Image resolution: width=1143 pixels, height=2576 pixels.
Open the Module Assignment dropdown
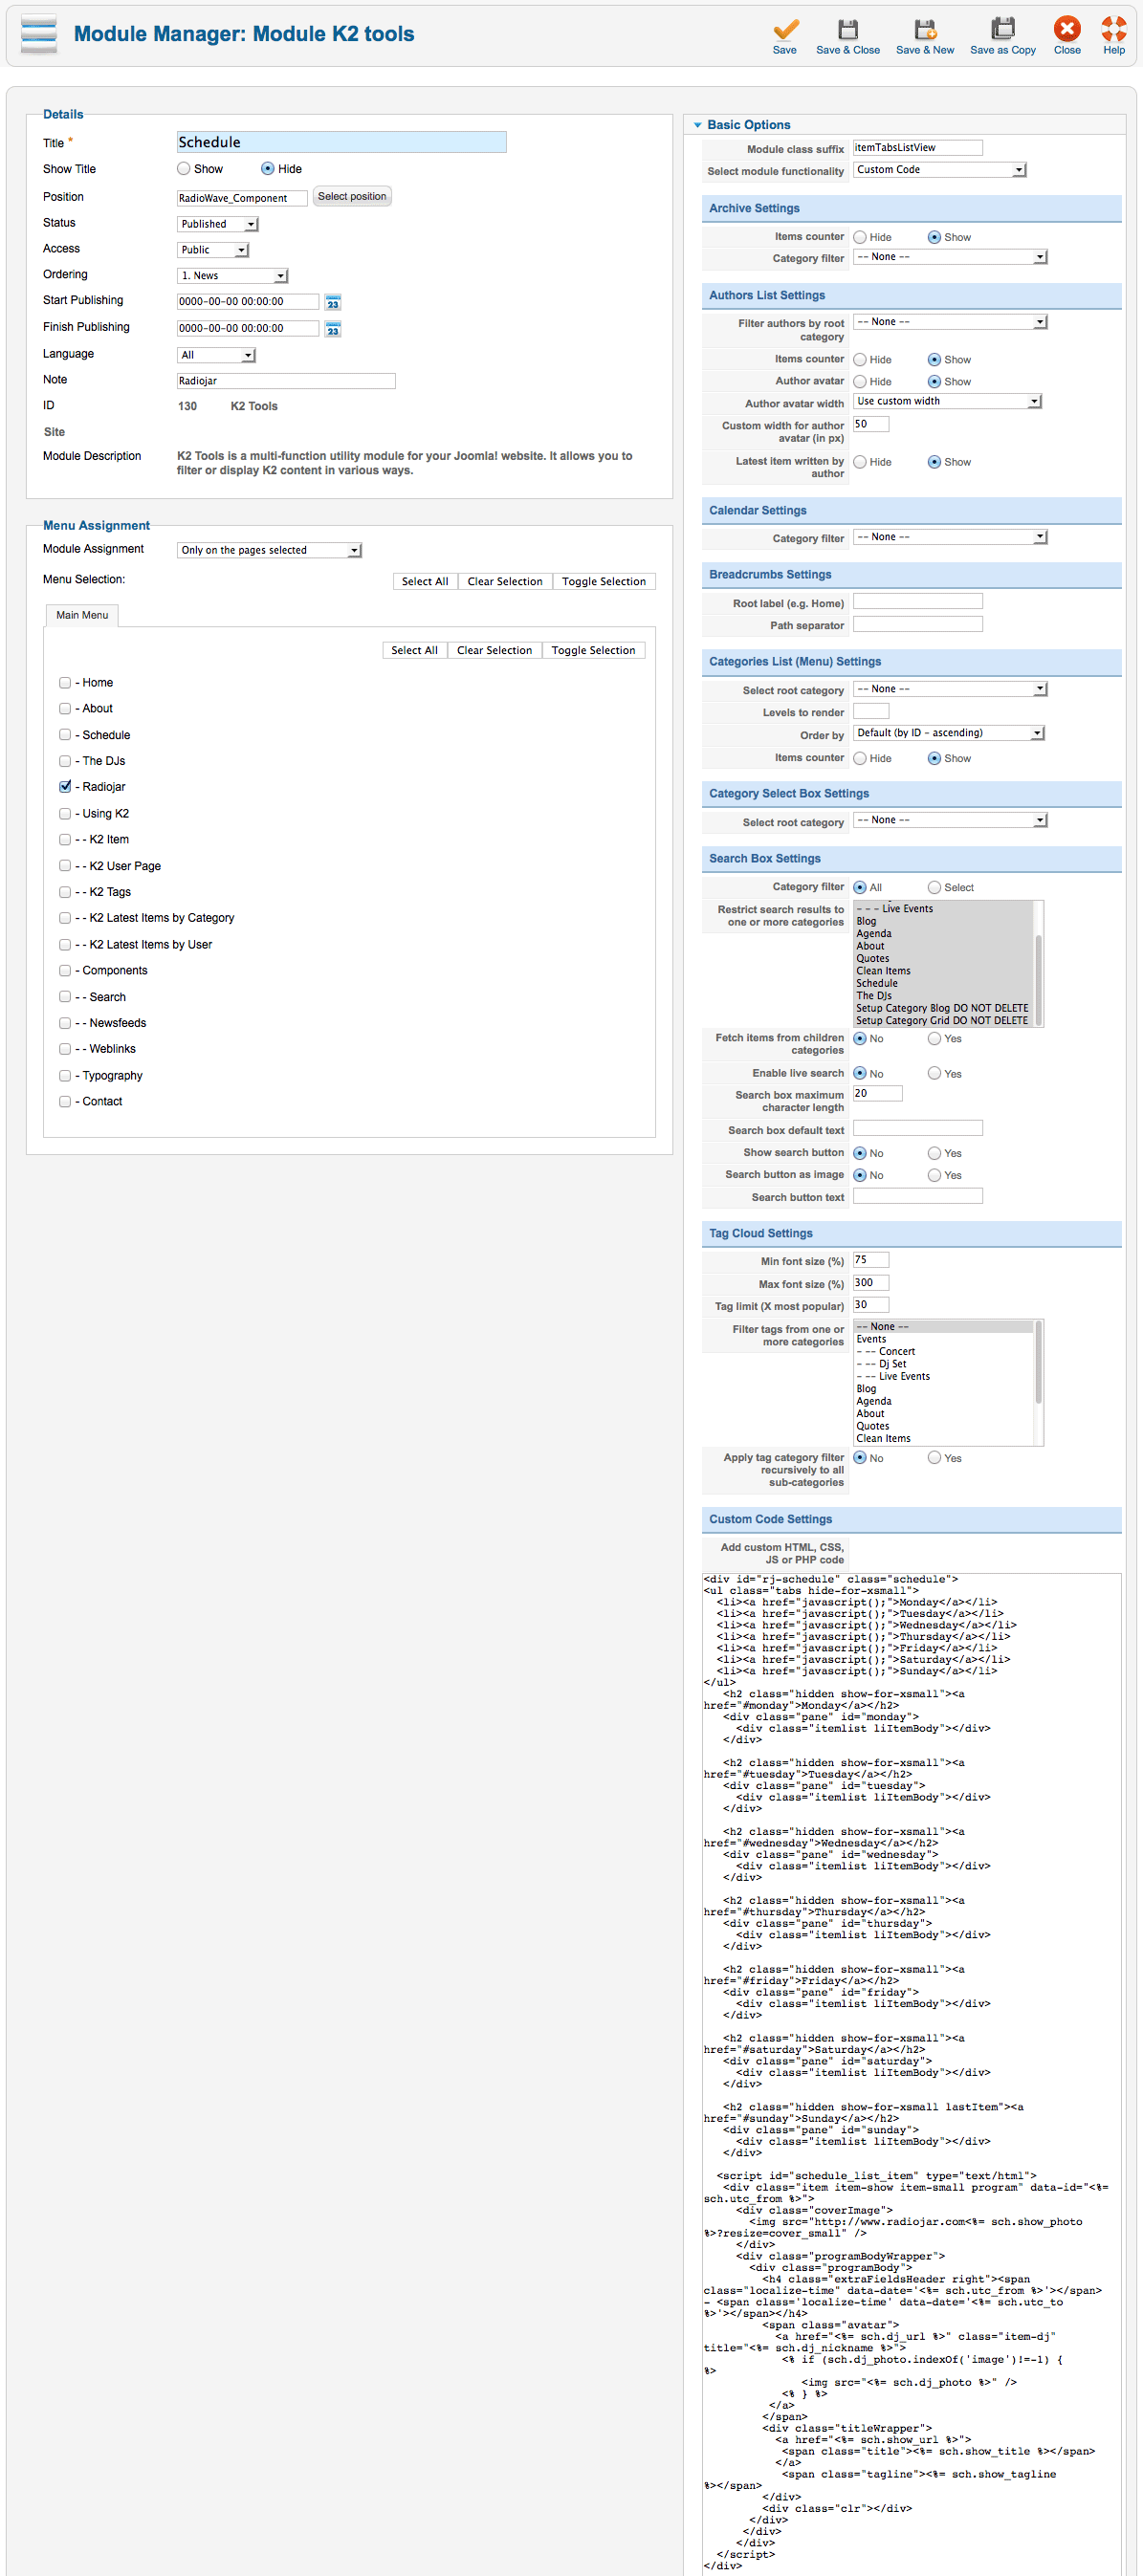tap(270, 551)
